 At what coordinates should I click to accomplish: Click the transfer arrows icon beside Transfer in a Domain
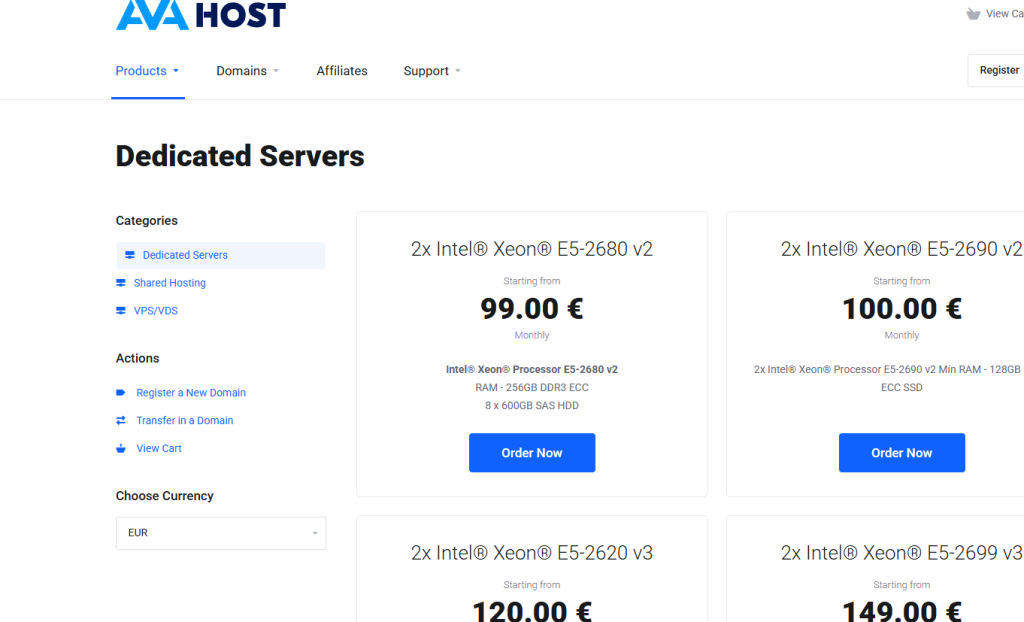(121, 421)
